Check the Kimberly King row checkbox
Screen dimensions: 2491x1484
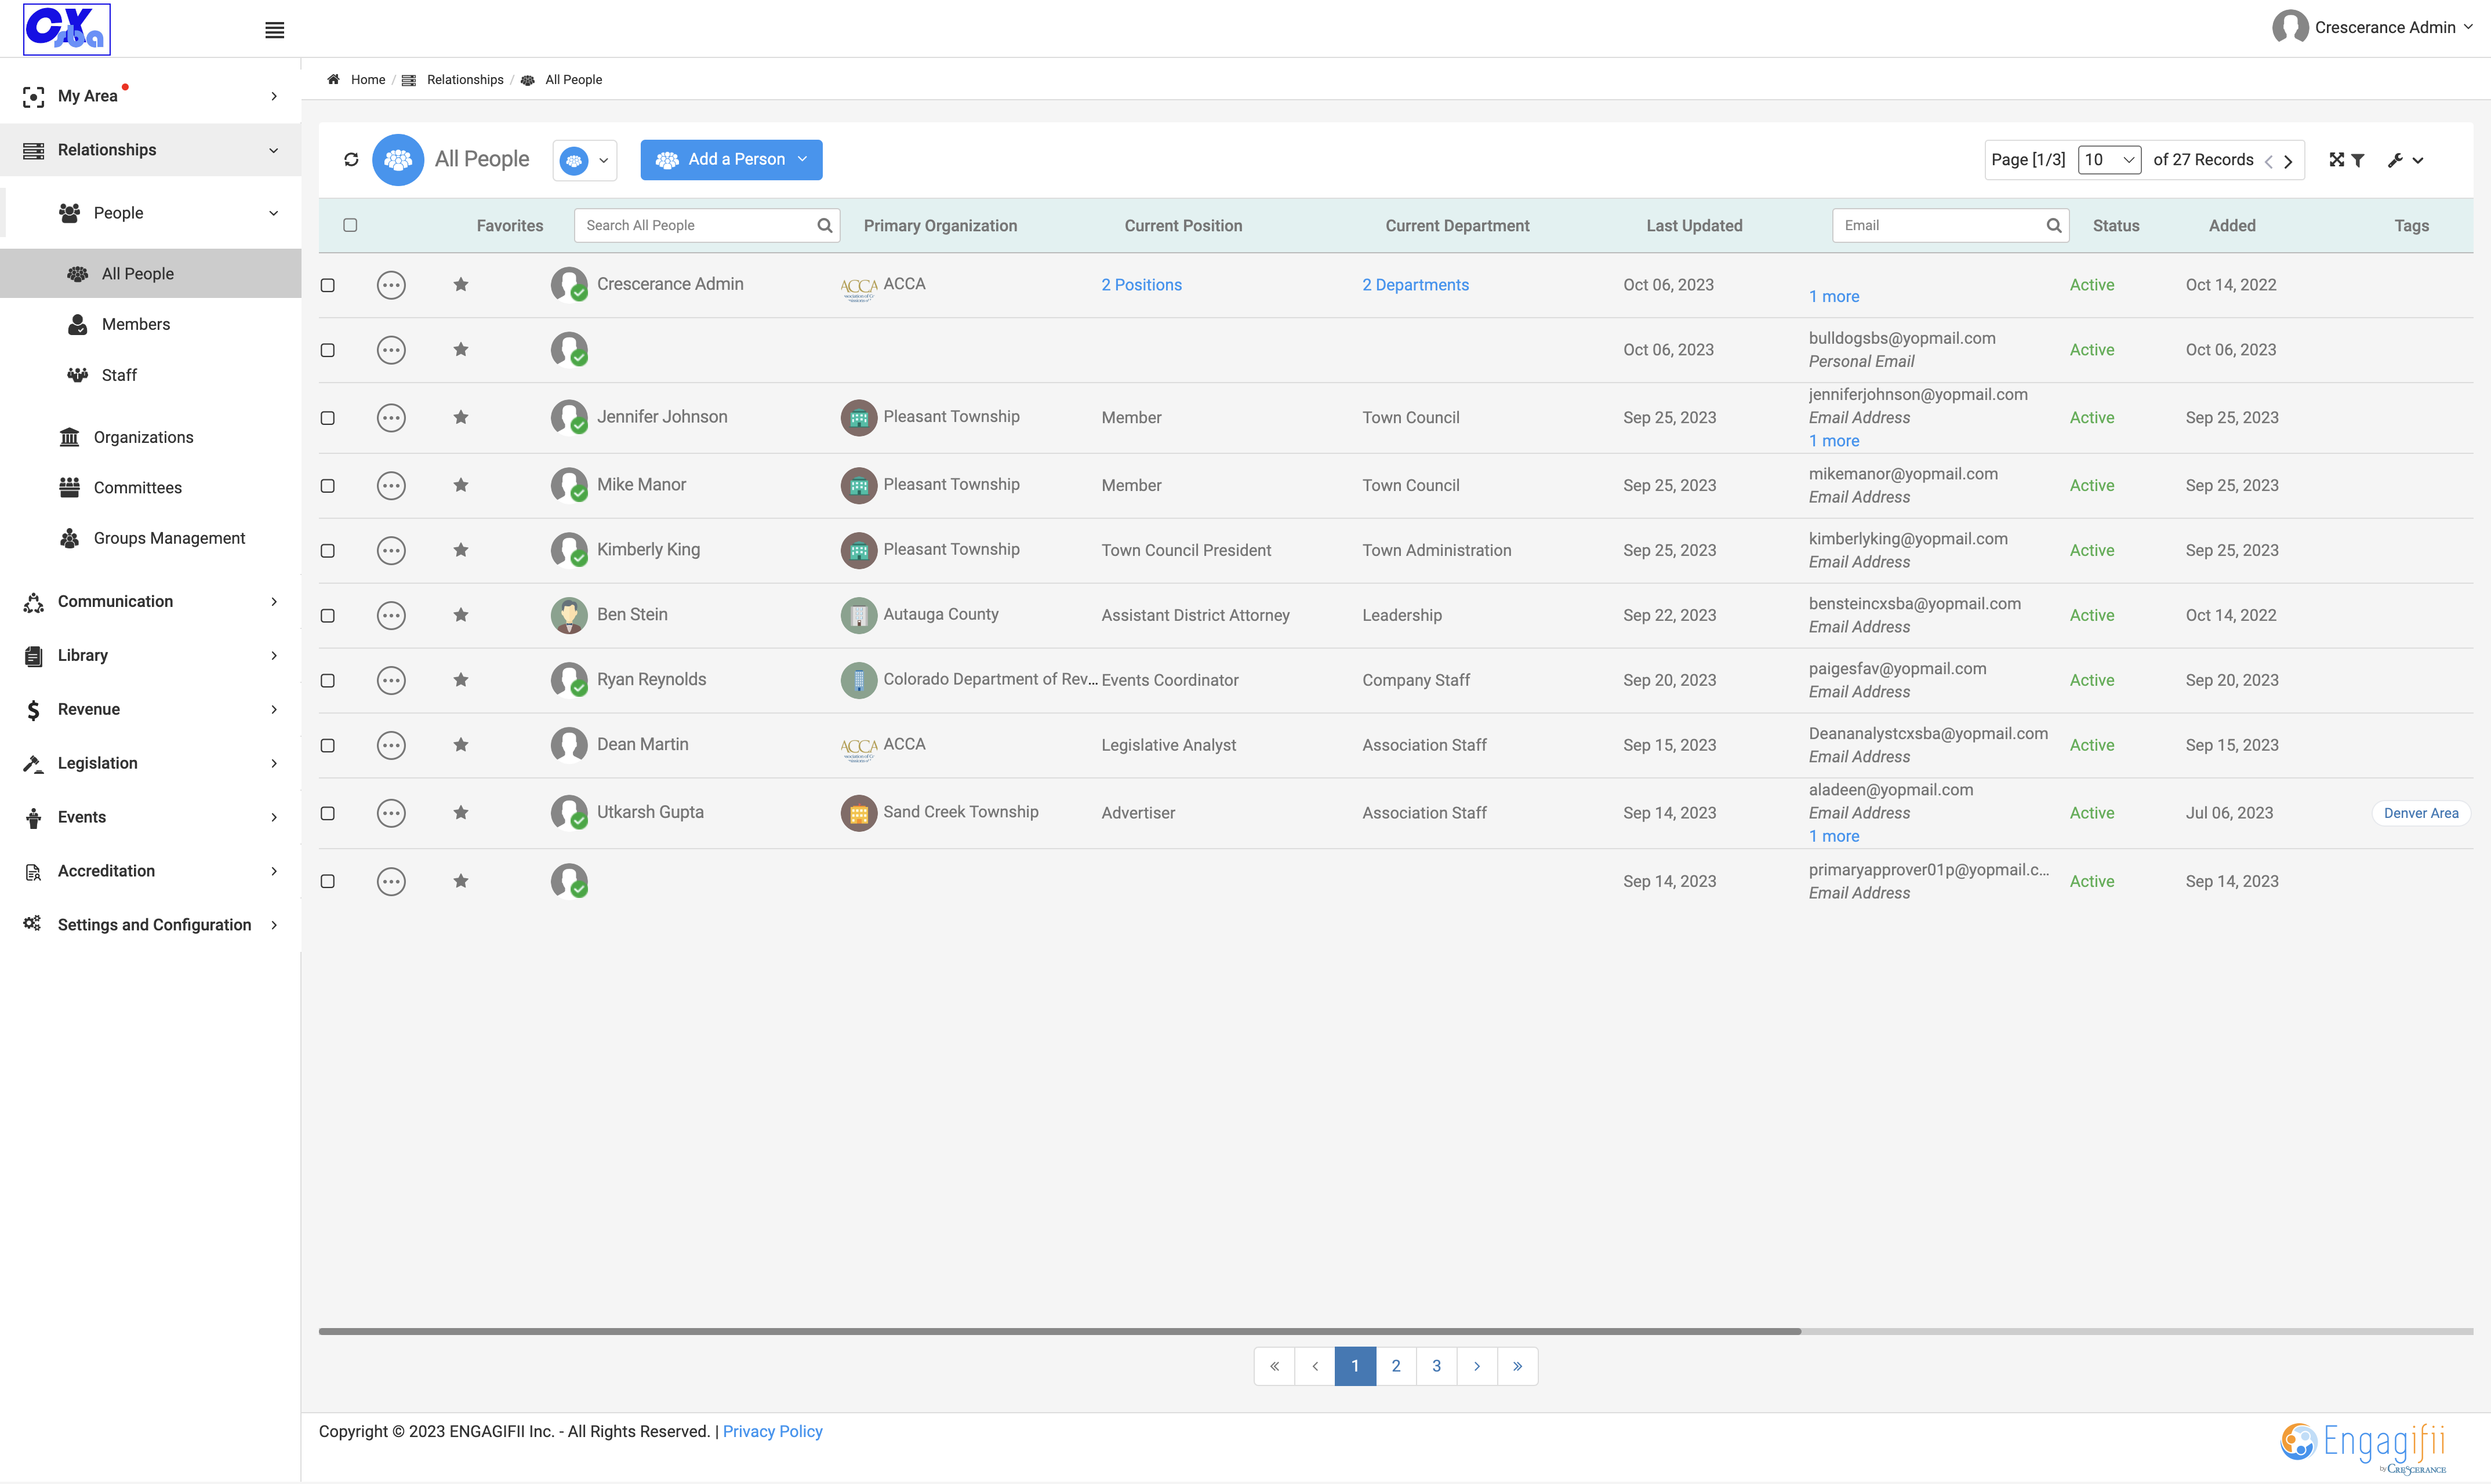coord(327,550)
